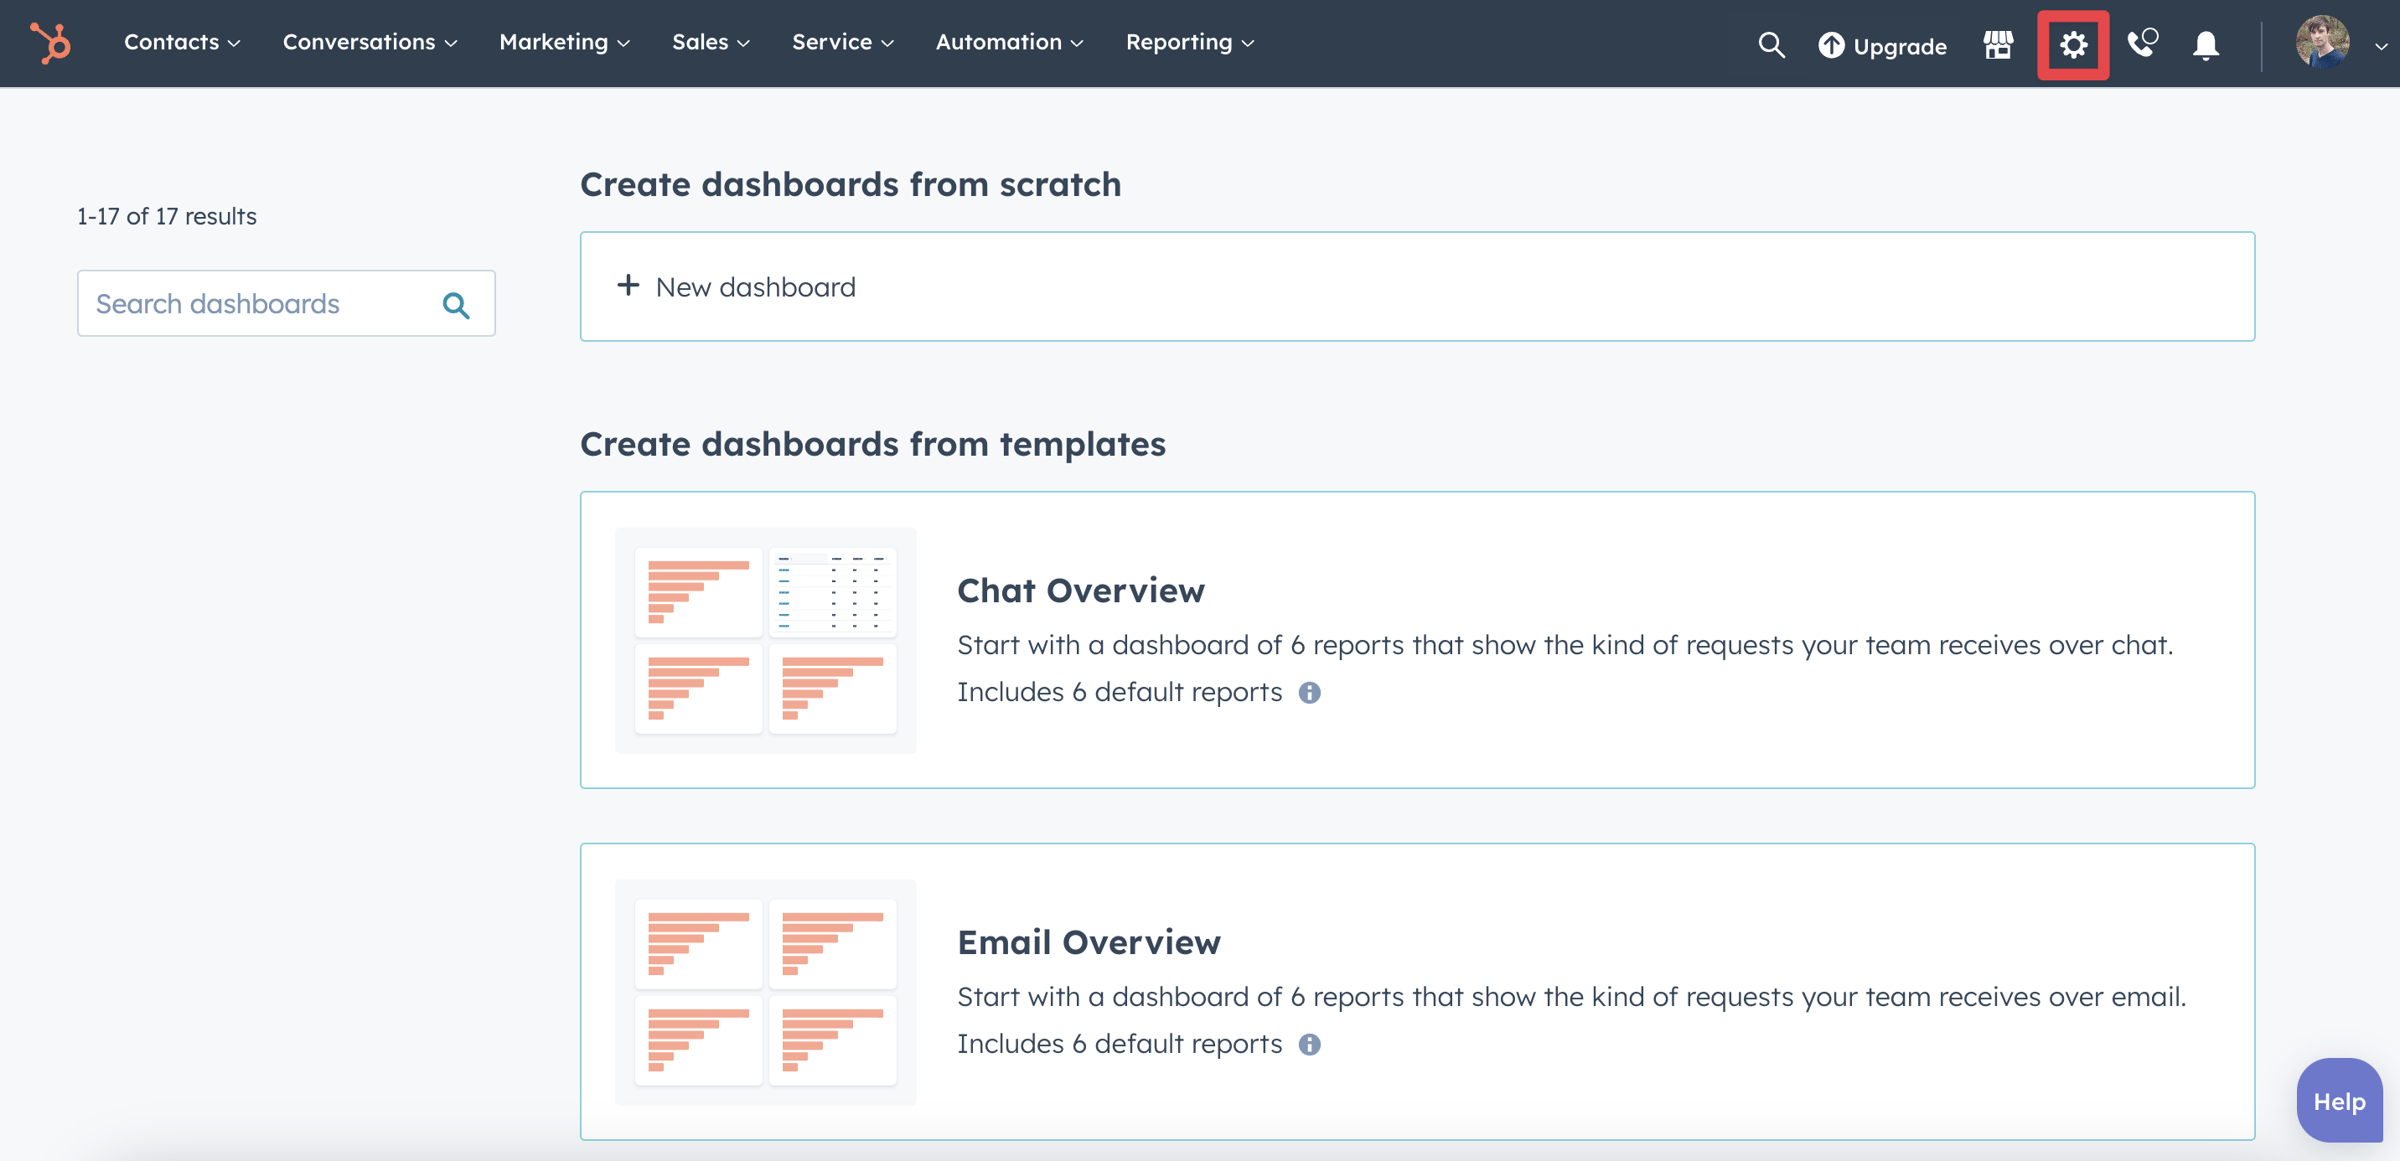
Task: Open the App Marketplace icon
Action: [1997, 44]
